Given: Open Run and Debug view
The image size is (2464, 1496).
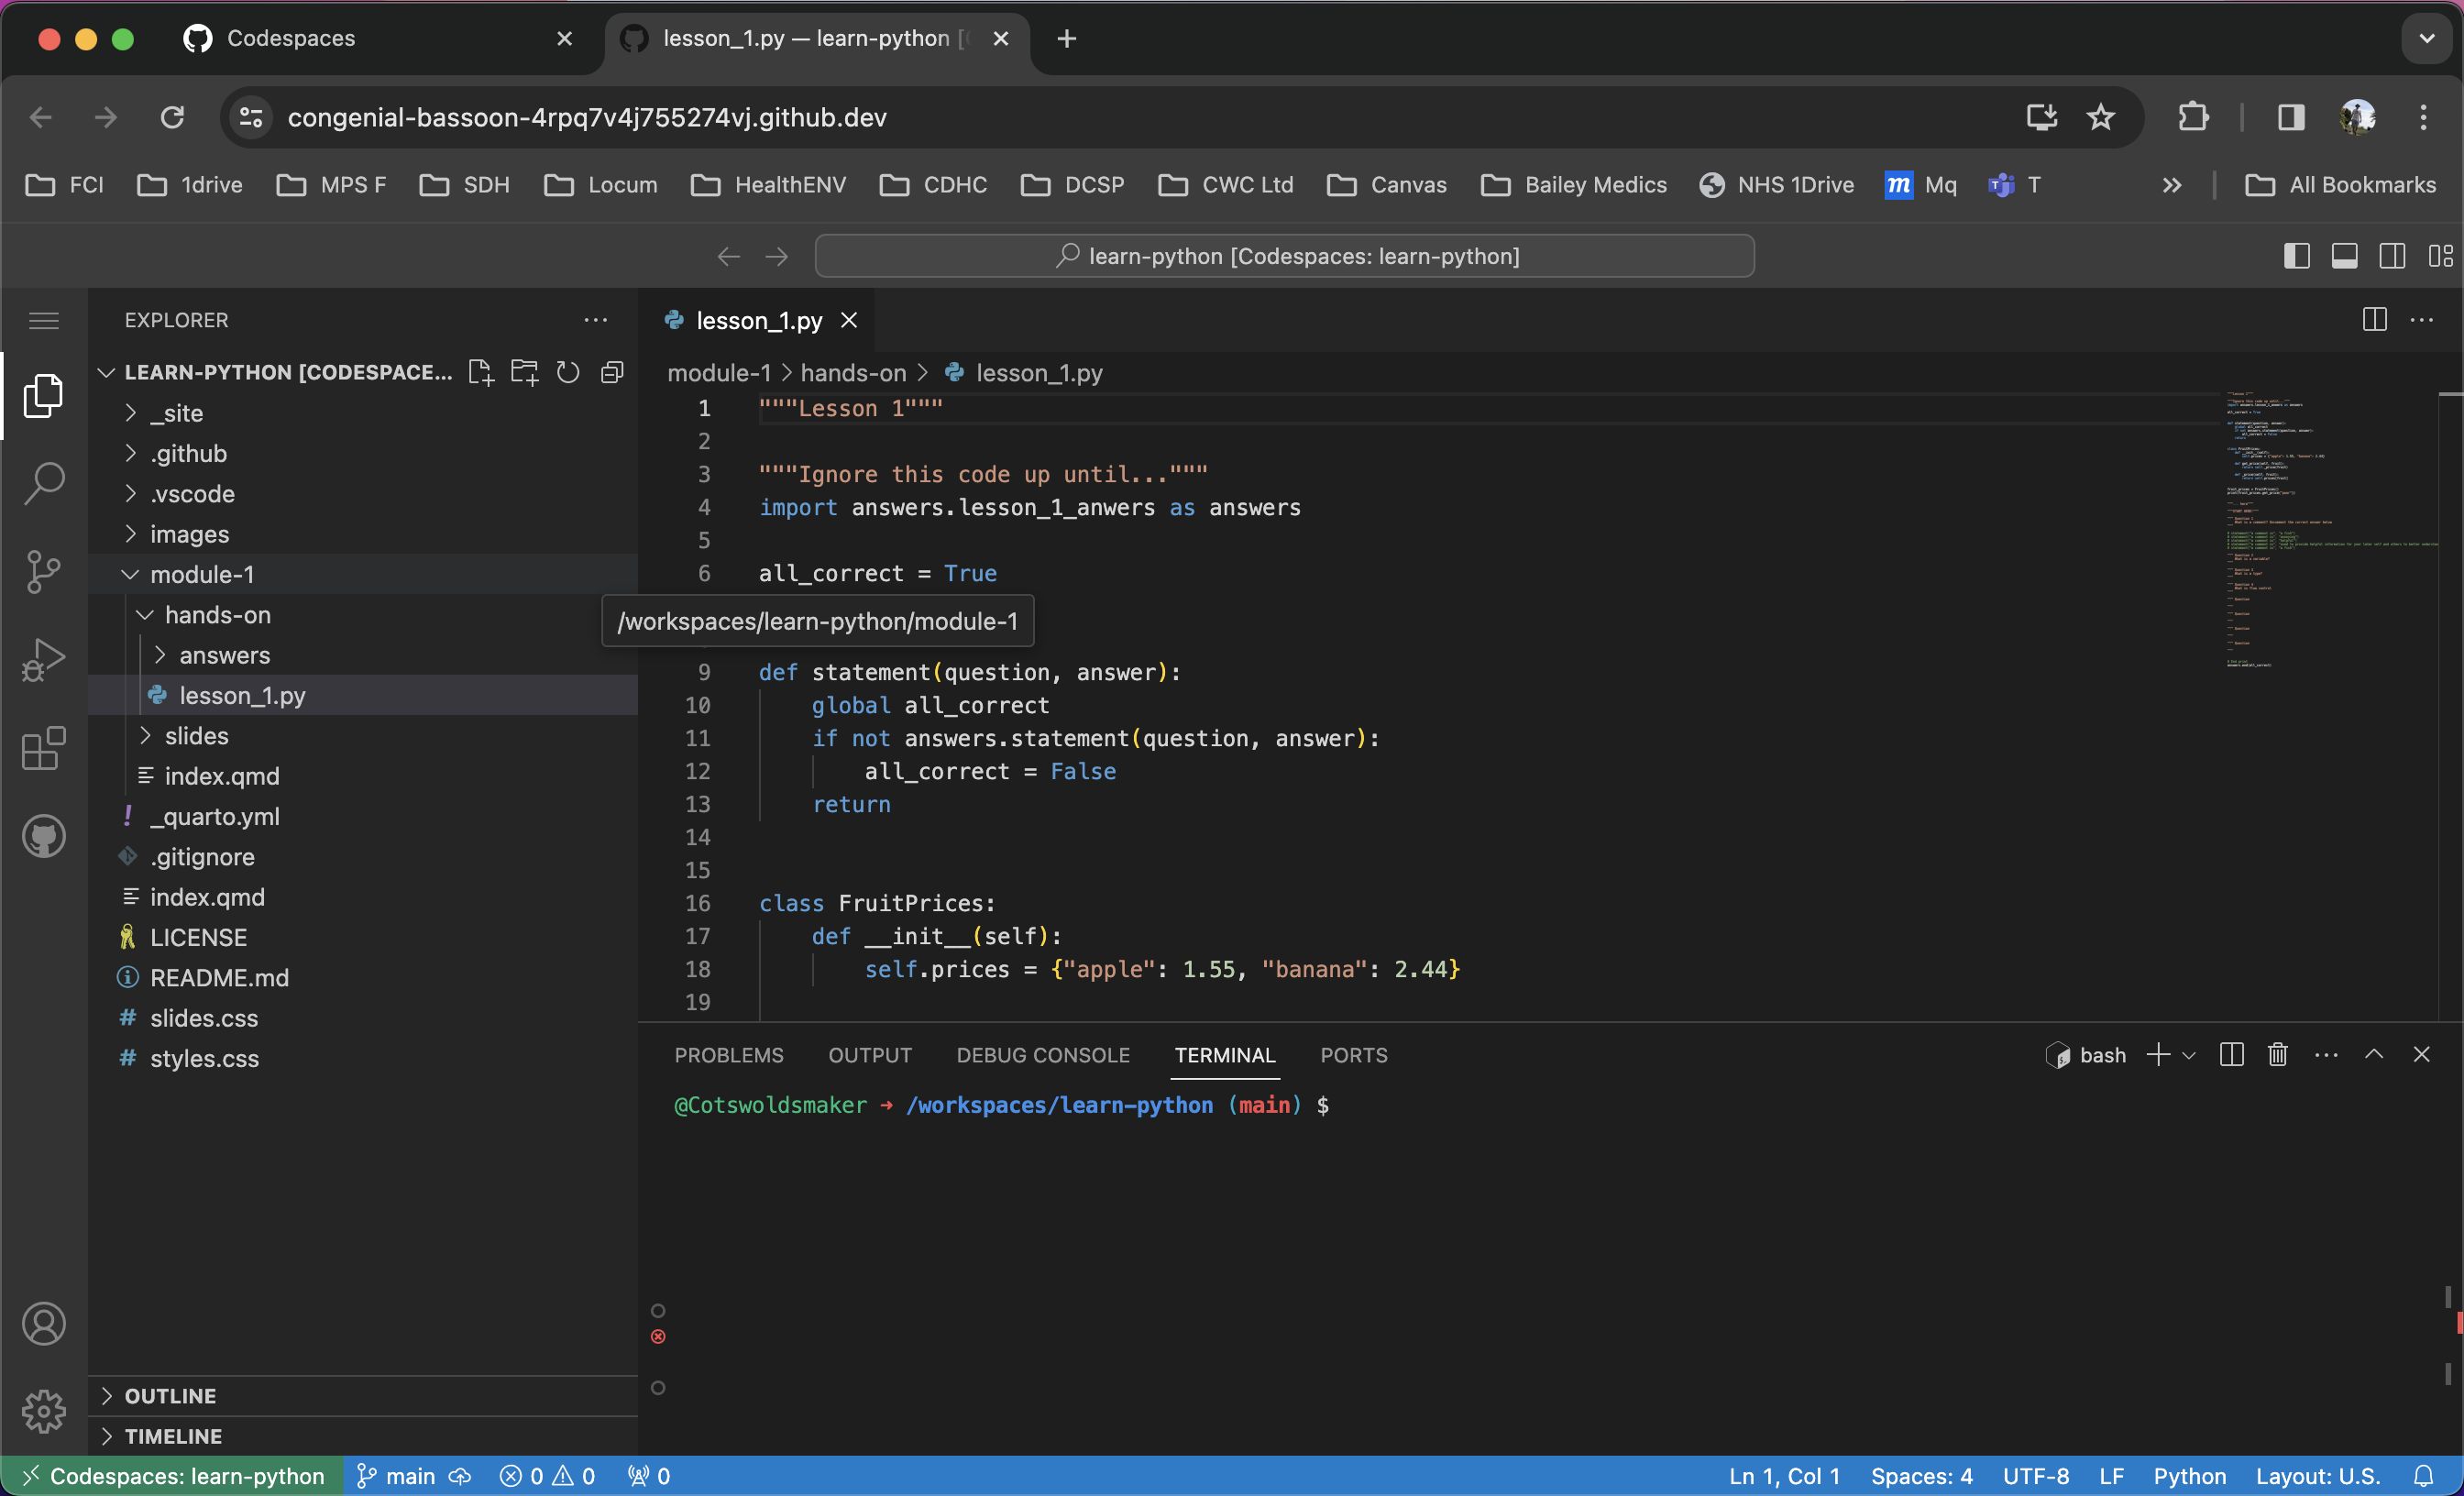Looking at the screenshot, I should [43, 660].
